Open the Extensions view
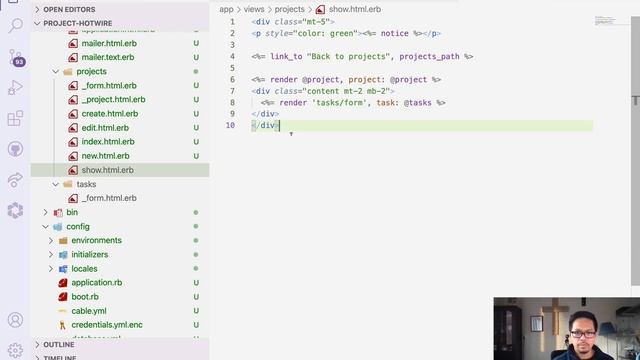The image size is (640, 360). (x=16, y=118)
